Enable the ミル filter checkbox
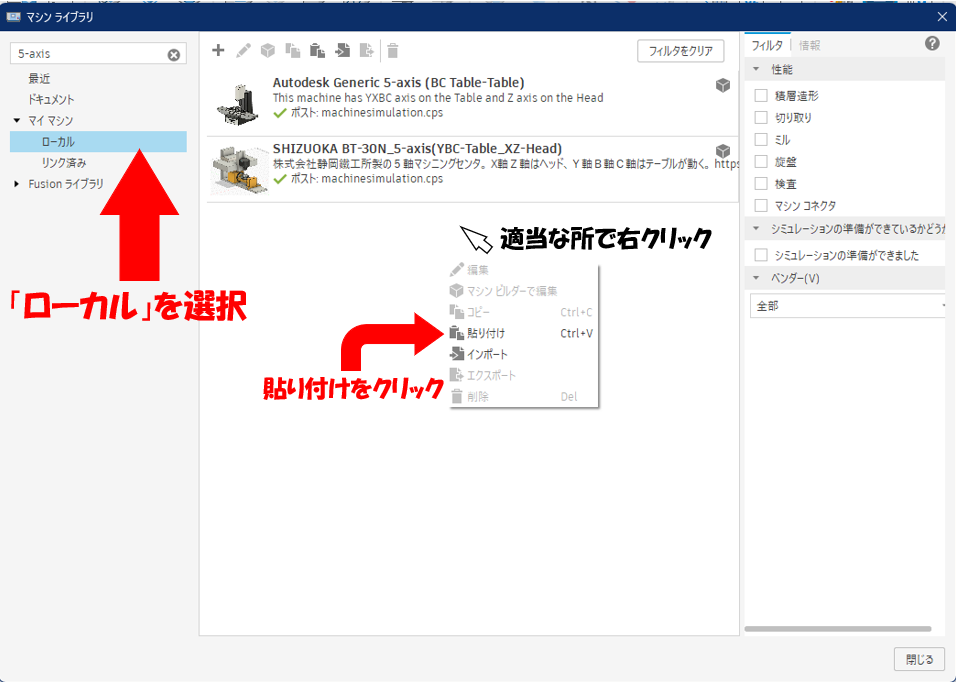This screenshot has height=682, width=956. pos(760,139)
